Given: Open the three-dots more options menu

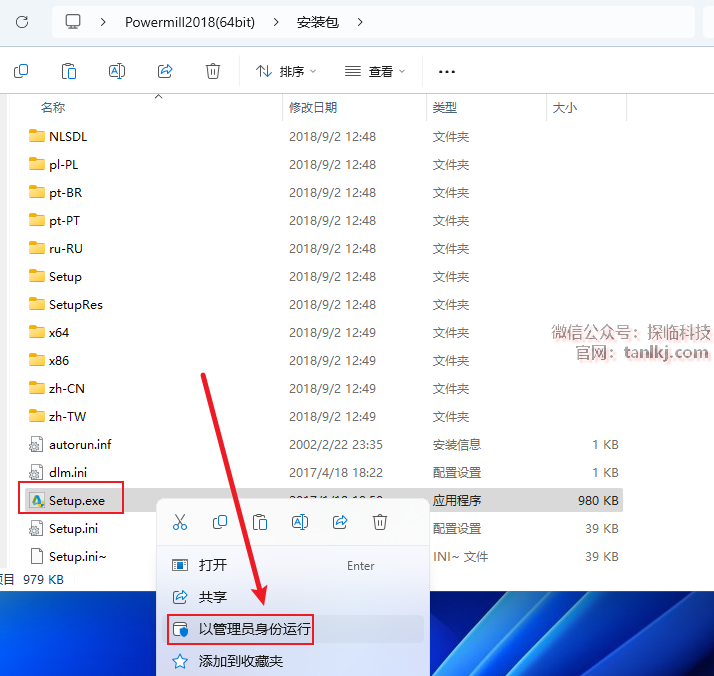Looking at the screenshot, I should click(x=447, y=71).
